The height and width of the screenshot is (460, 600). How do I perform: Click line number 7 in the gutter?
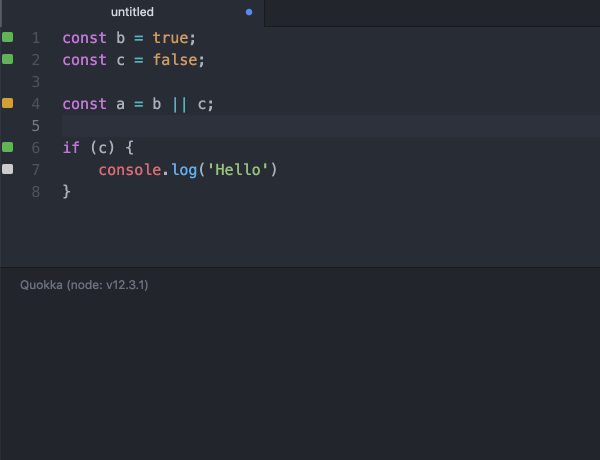(x=36, y=170)
